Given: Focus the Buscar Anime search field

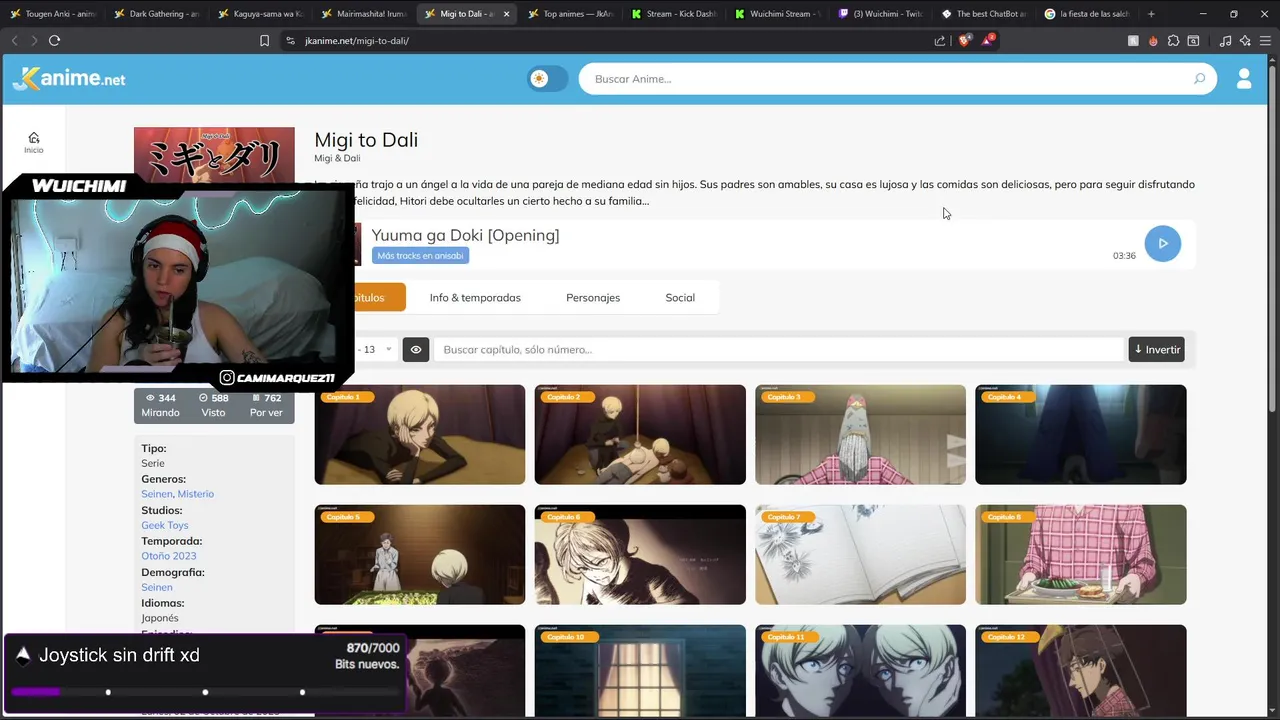Looking at the screenshot, I should 885,79.
